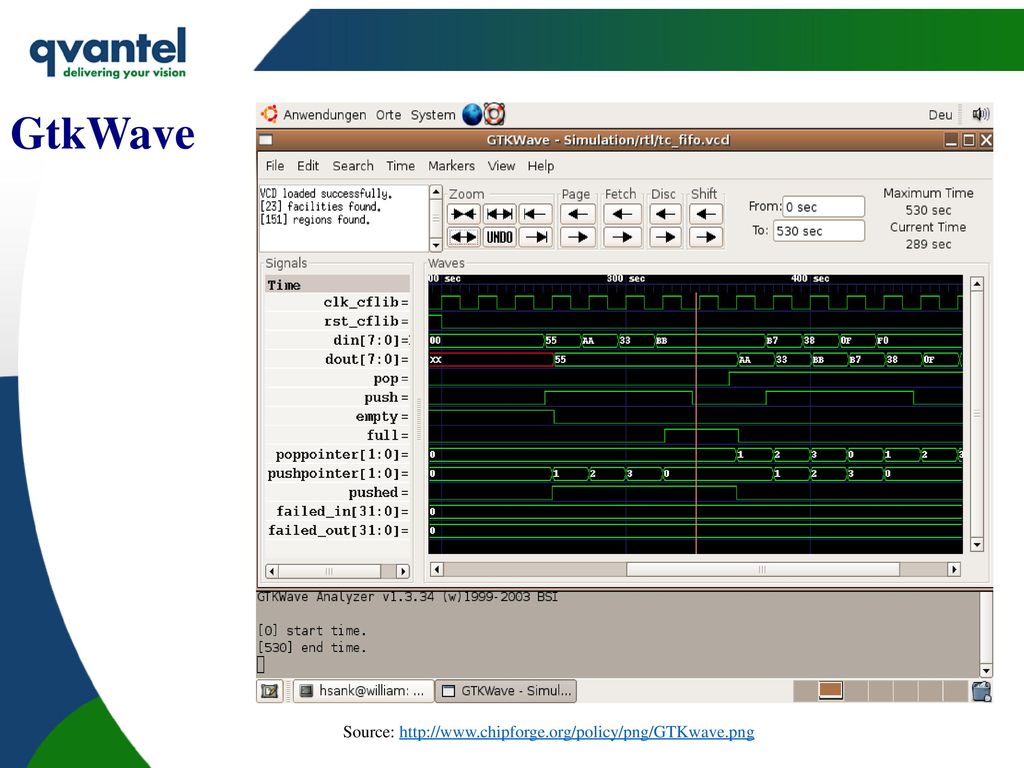Open the Anwendungen menu in the top panel
Image resolution: width=1024 pixels, height=768 pixels.
pos(325,115)
